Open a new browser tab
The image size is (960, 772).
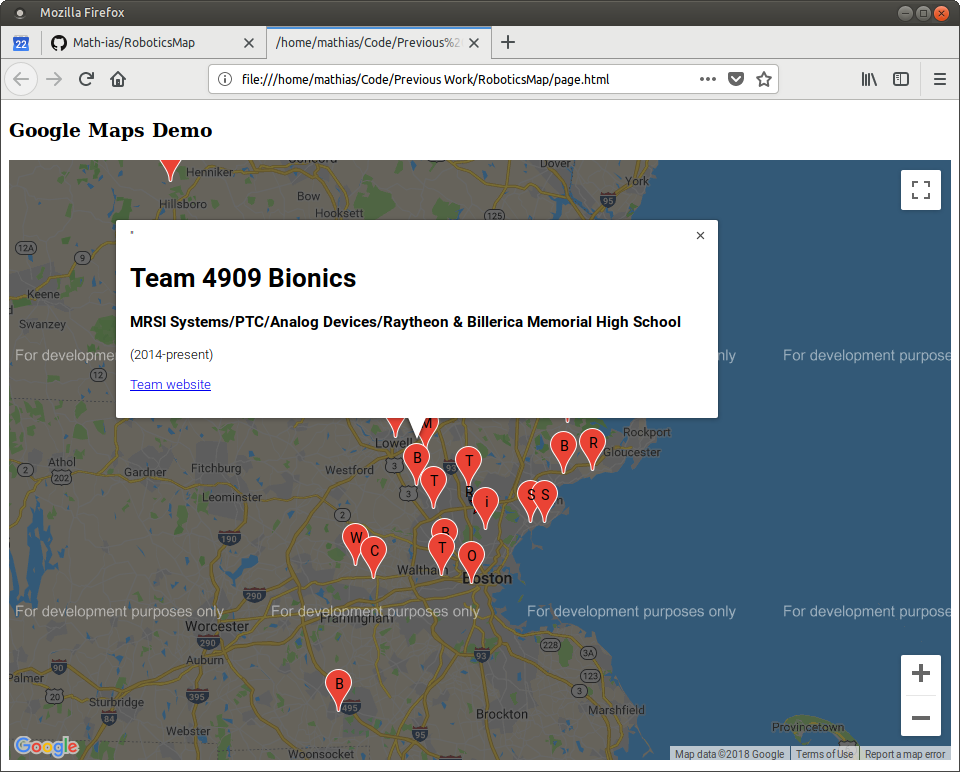pyautogui.click(x=508, y=42)
